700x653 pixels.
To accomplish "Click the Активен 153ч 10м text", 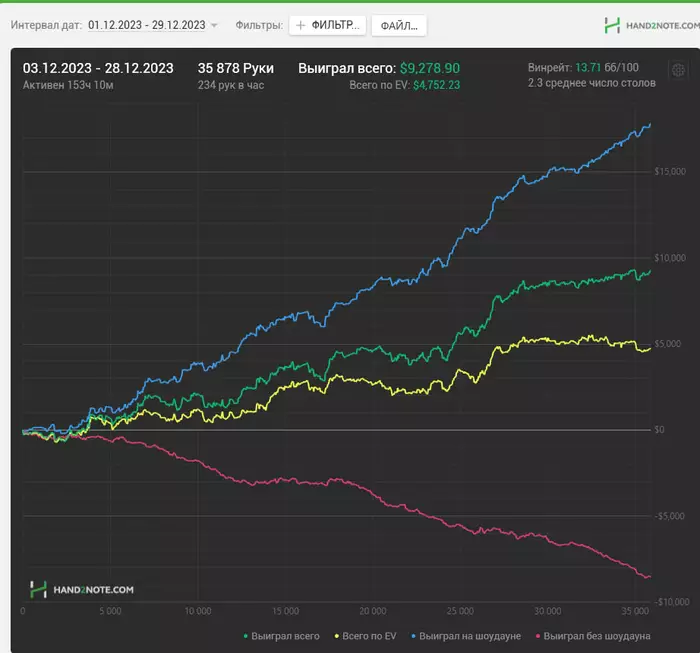I will coord(68,85).
